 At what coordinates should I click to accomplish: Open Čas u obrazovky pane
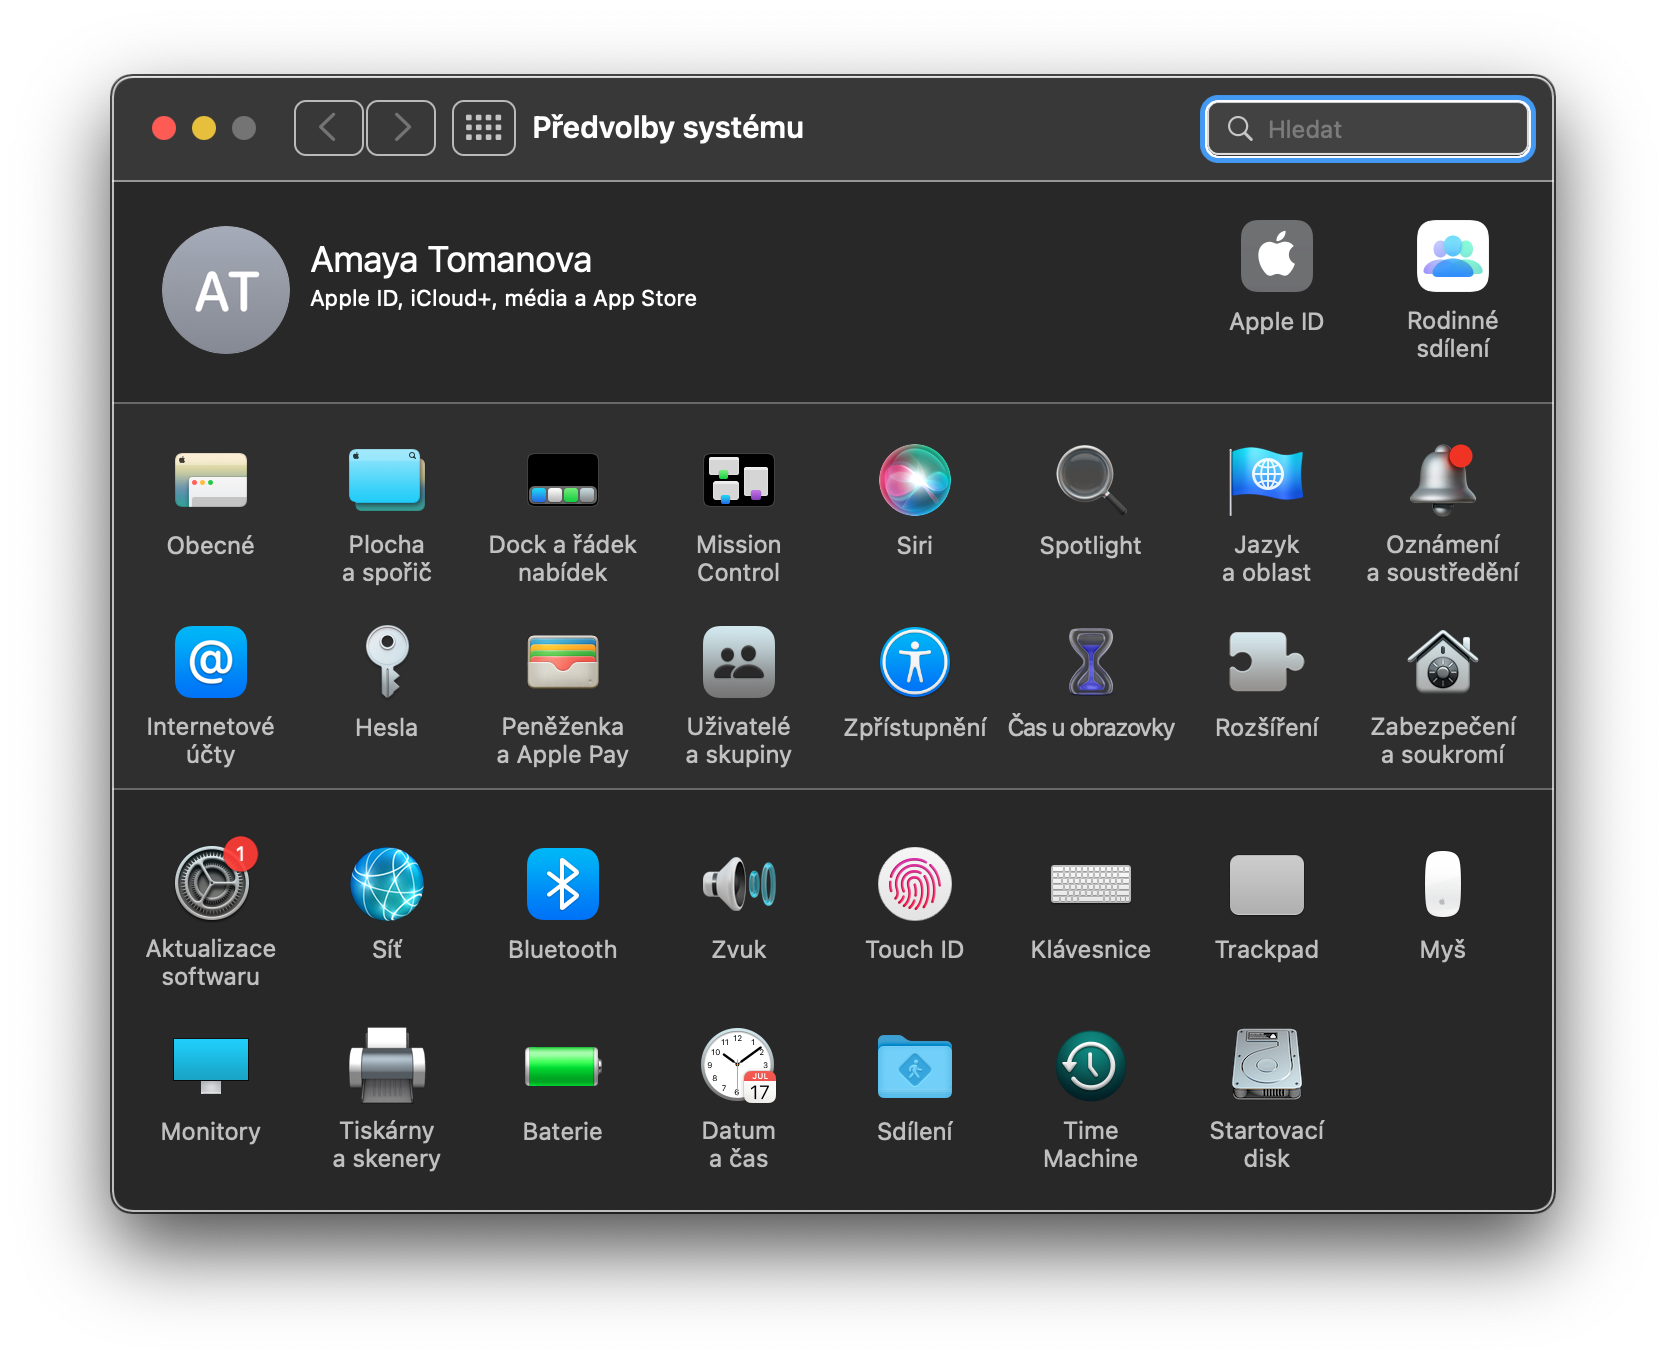(1091, 662)
